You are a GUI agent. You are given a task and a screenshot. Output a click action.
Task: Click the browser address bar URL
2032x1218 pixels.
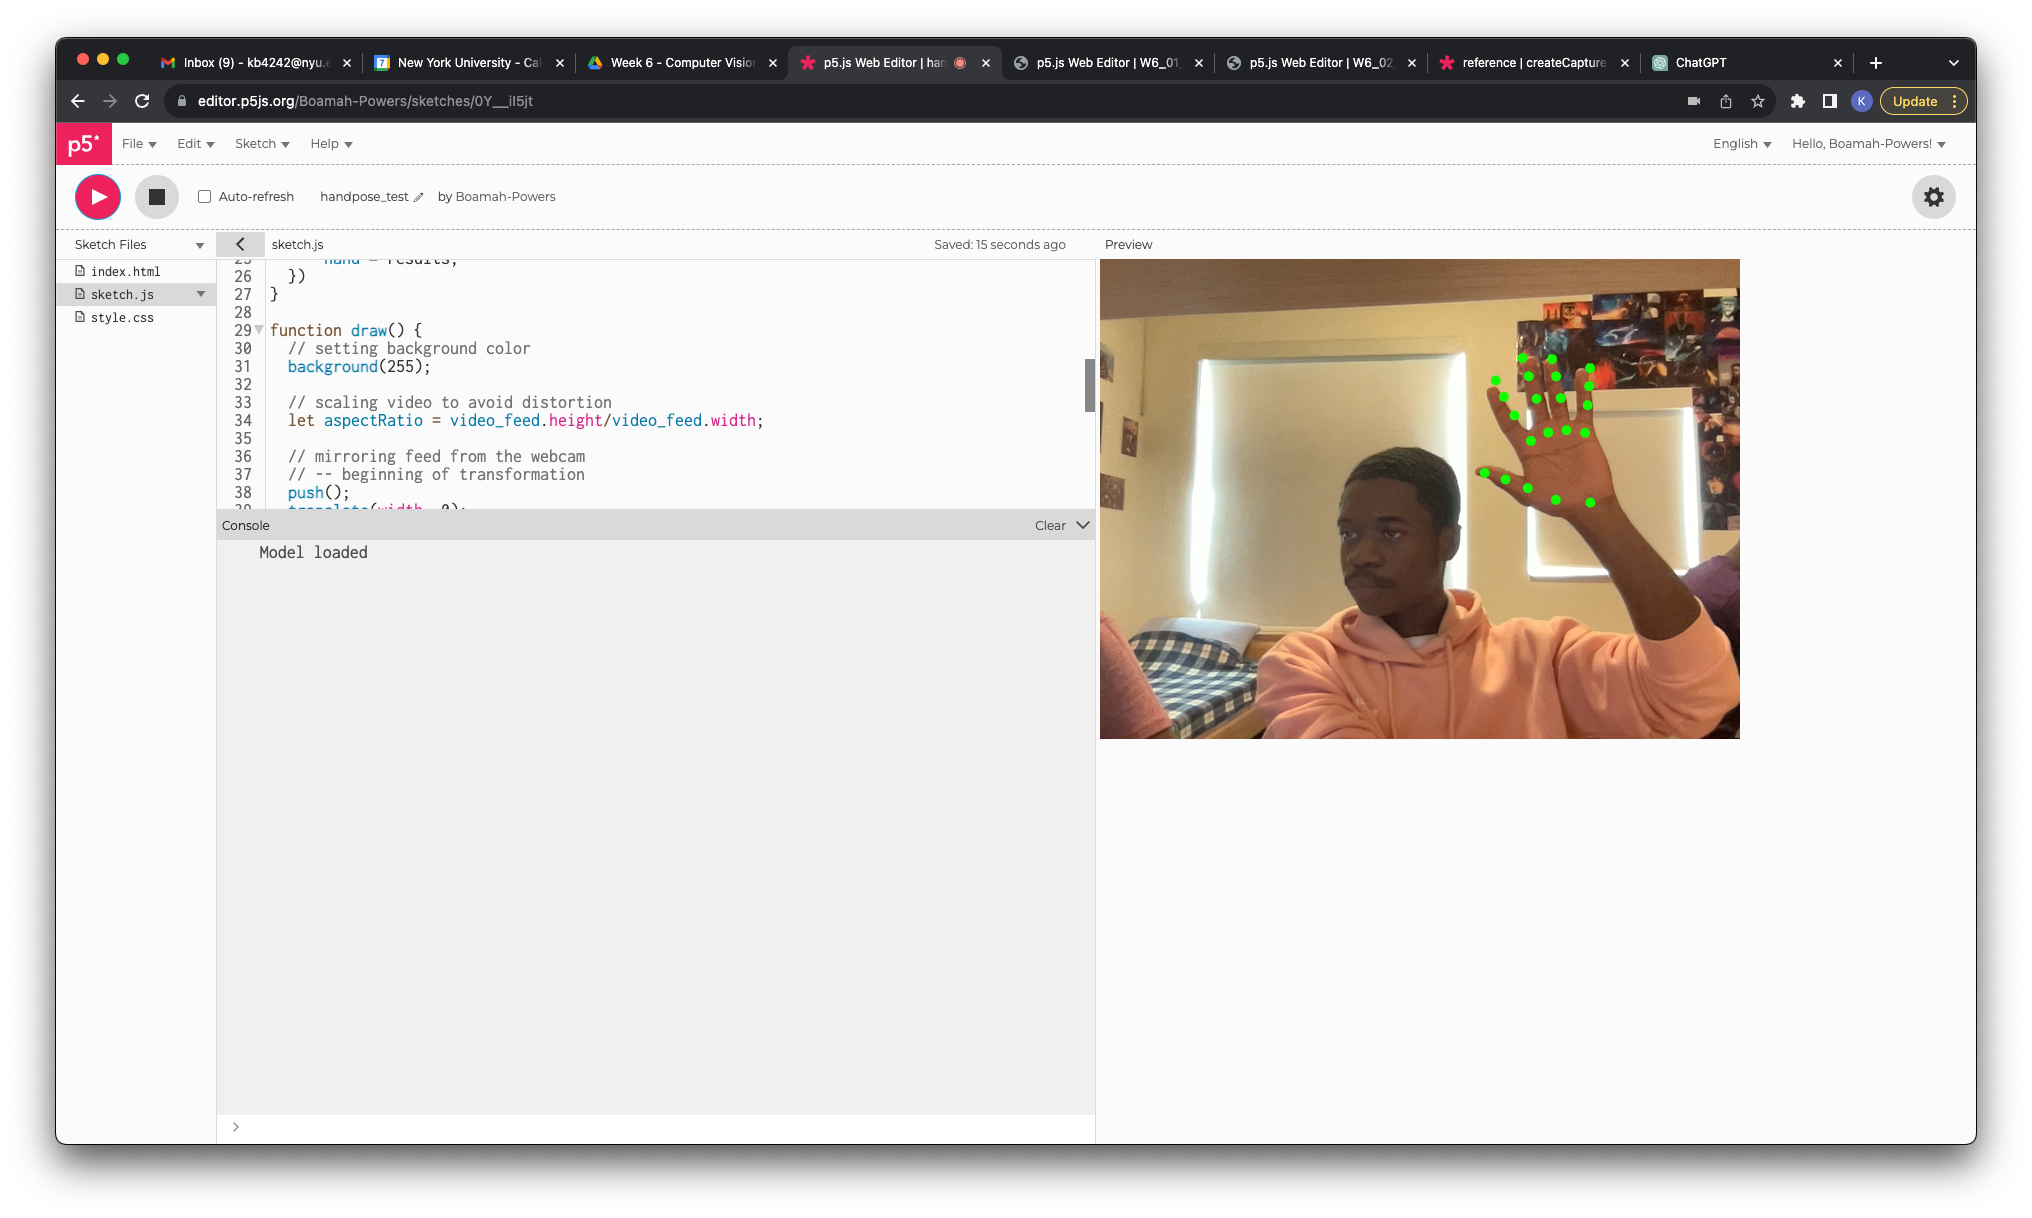click(x=365, y=101)
